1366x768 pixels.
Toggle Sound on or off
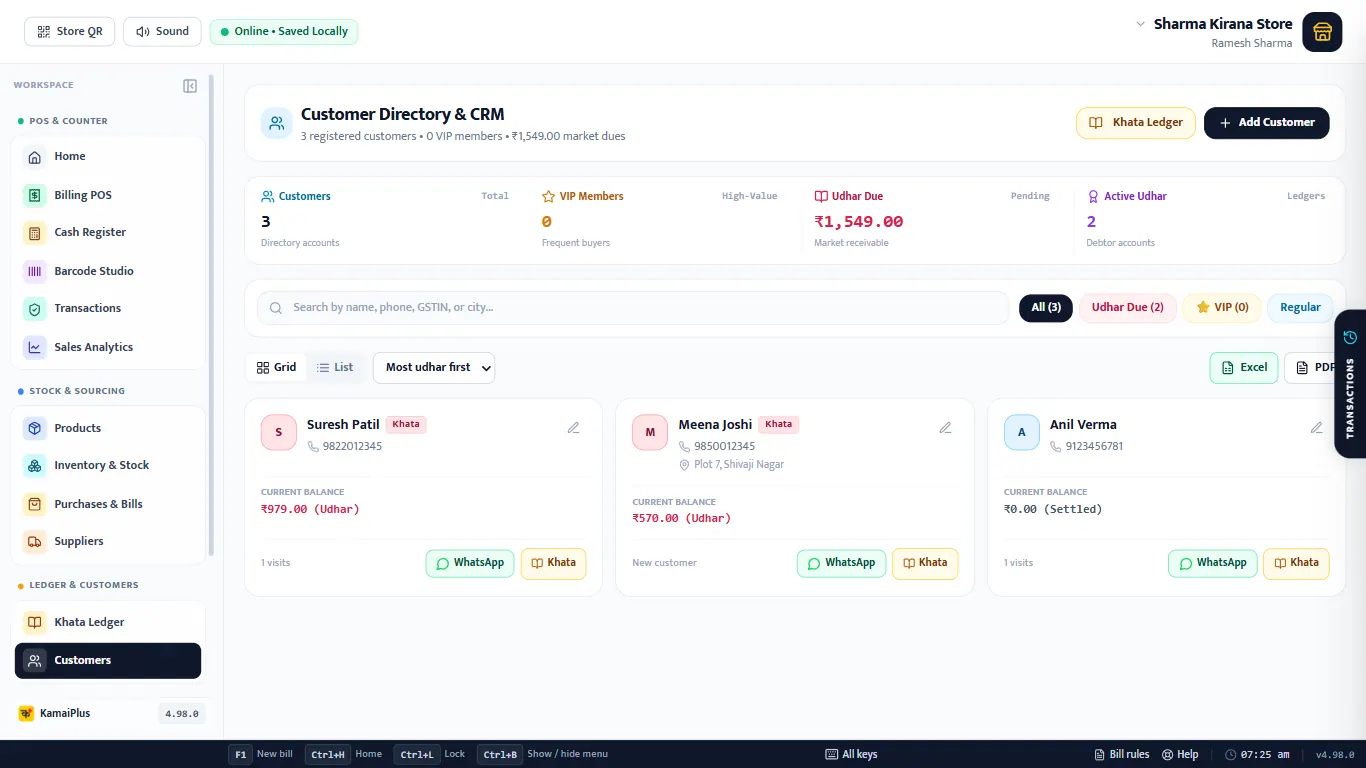[x=162, y=32]
